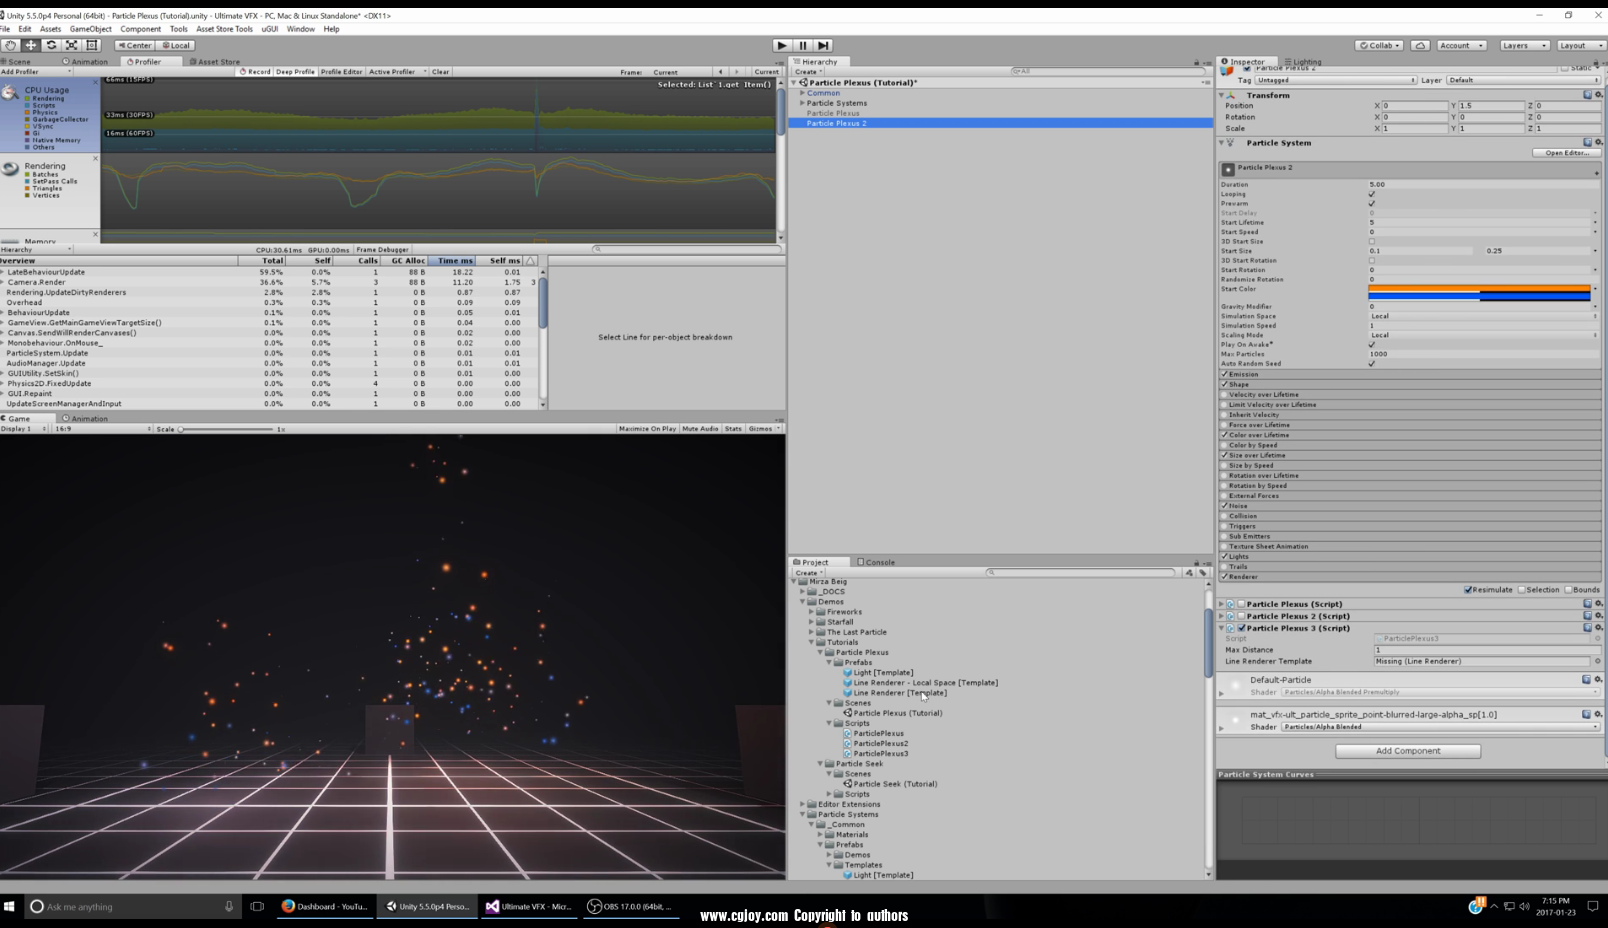Open Firefox Dashboard YouTube taskbar item
Viewport: 1608px width, 928px height.
(x=324, y=906)
